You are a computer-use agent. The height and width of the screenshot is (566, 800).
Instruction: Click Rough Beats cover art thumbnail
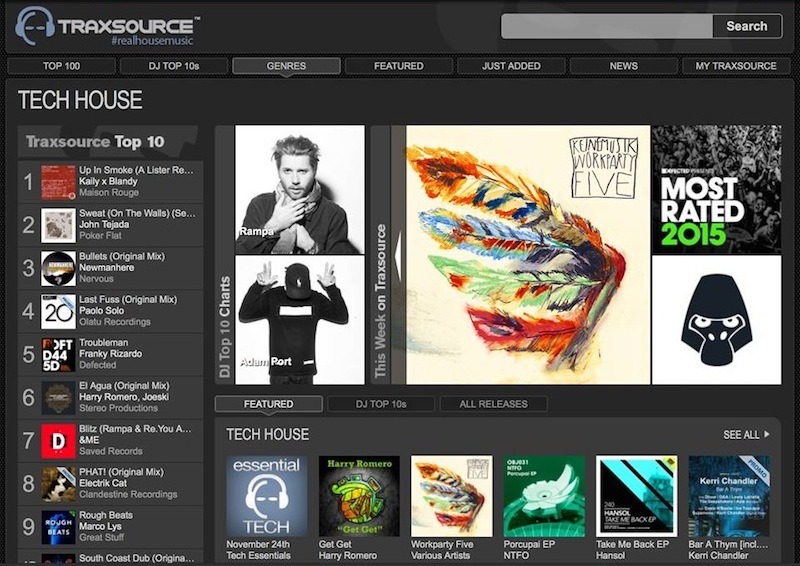coord(58,527)
